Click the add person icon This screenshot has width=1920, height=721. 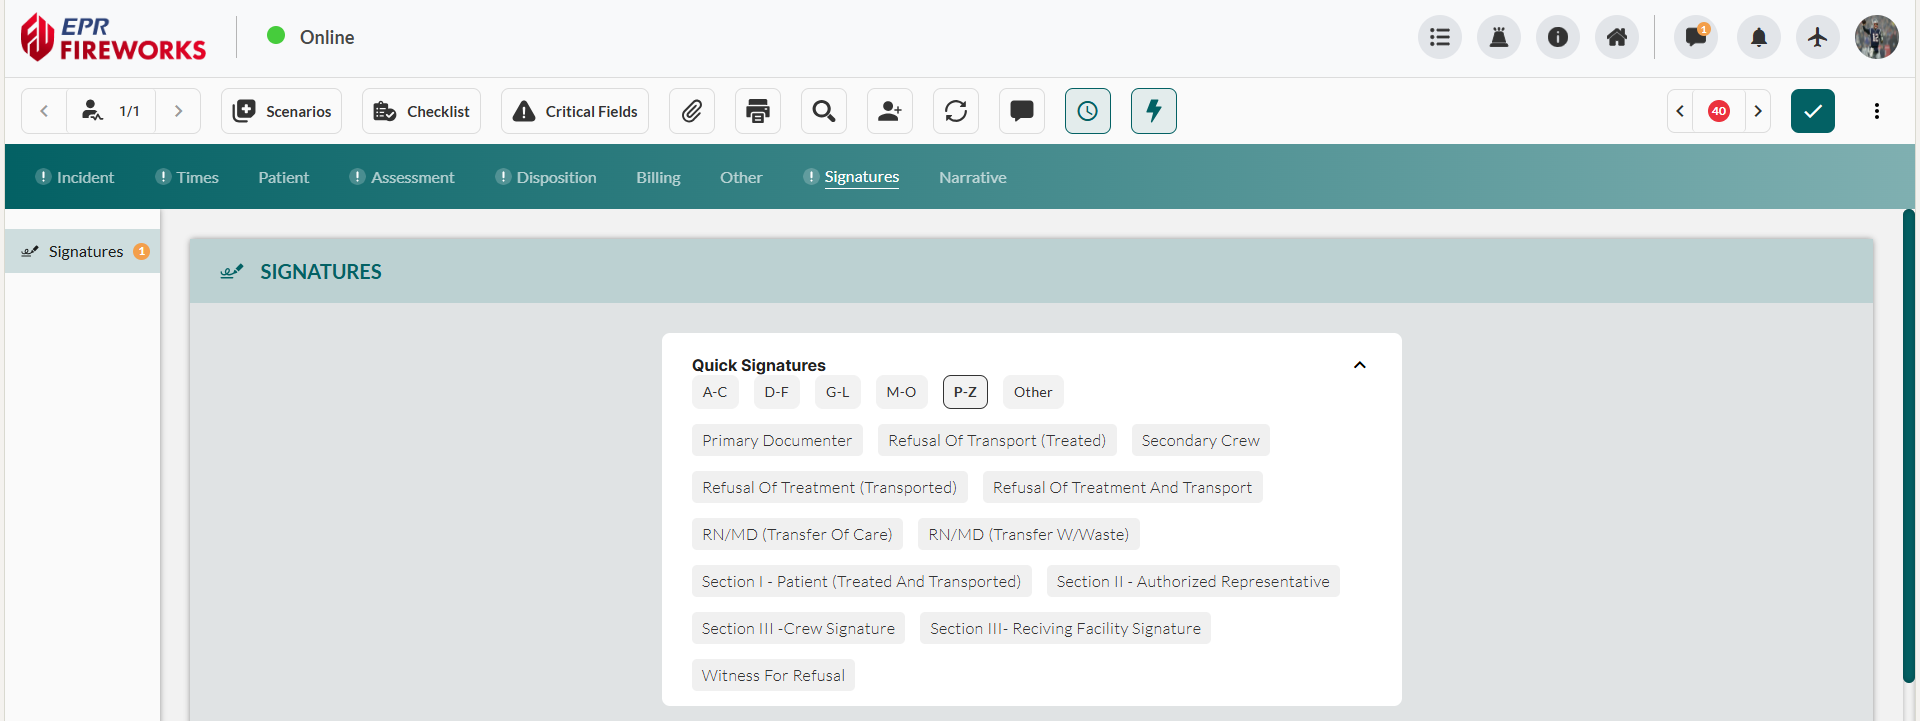coord(890,111)
